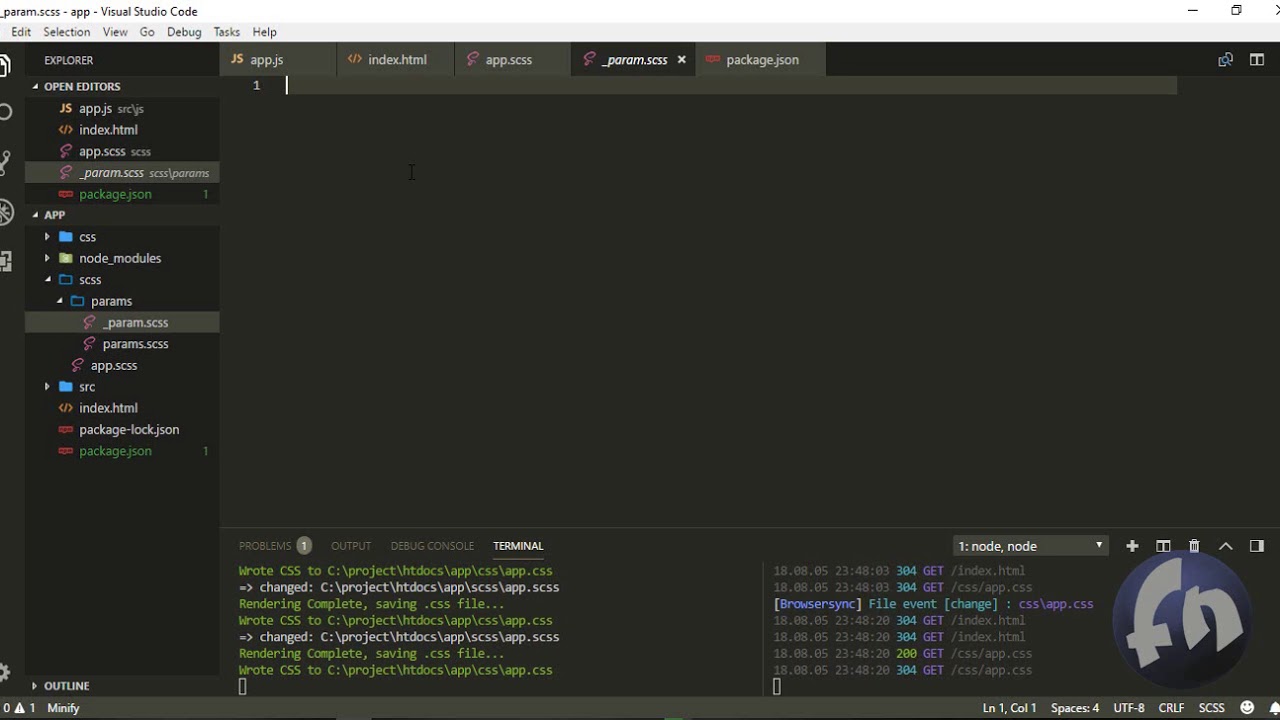
Task: Open the View menu
Action: (x=115, y=32)
